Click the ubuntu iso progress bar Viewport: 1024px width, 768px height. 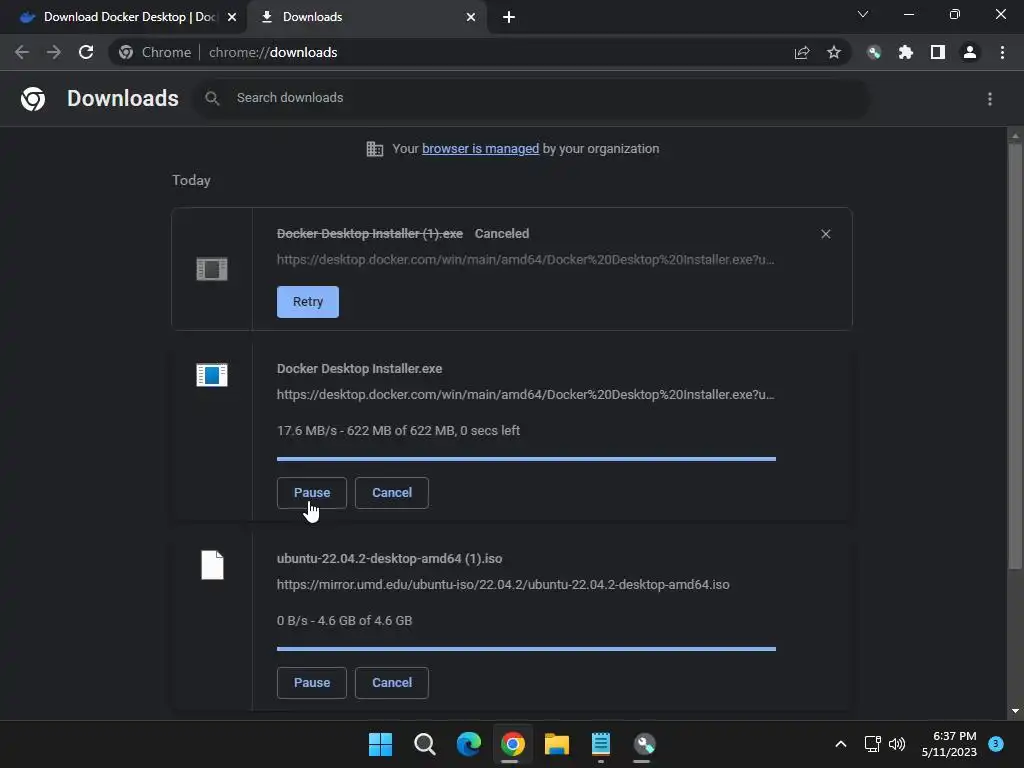point(526,649)
